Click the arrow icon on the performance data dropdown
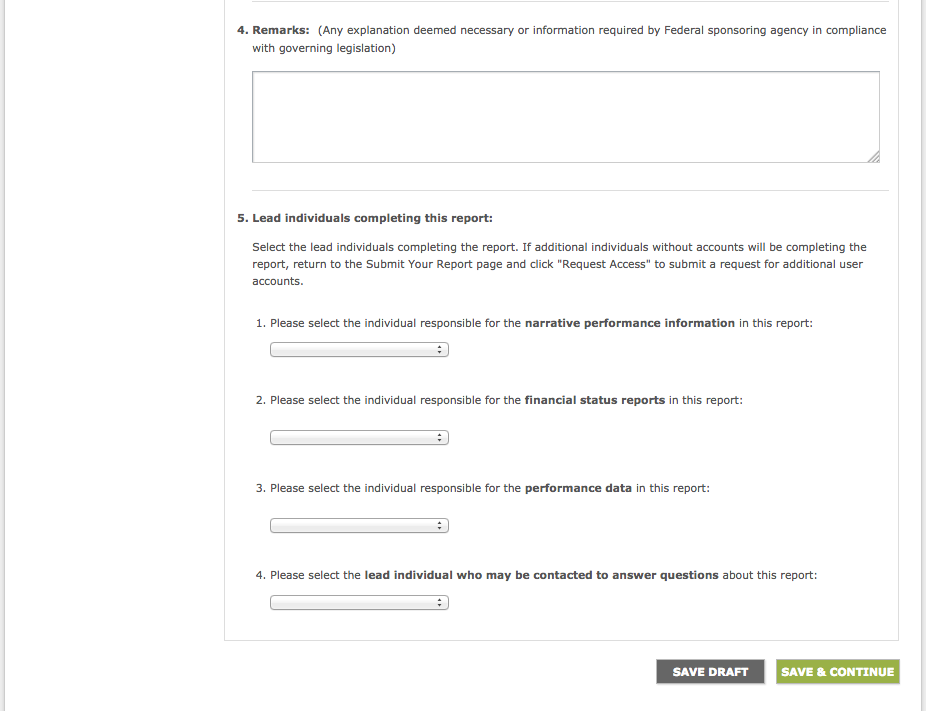926x711 pixels. (x=440, y=526)
